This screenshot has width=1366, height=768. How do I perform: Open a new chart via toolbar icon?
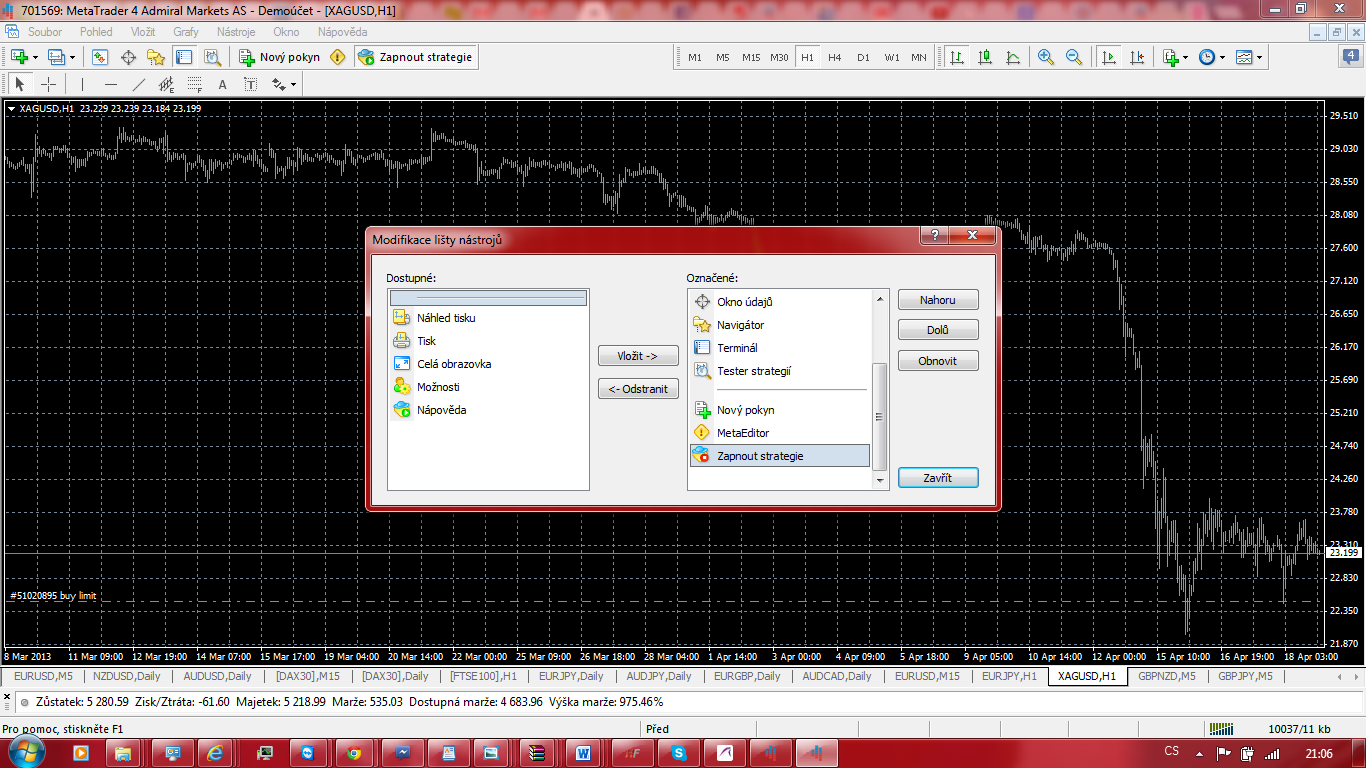click(19, 57)
